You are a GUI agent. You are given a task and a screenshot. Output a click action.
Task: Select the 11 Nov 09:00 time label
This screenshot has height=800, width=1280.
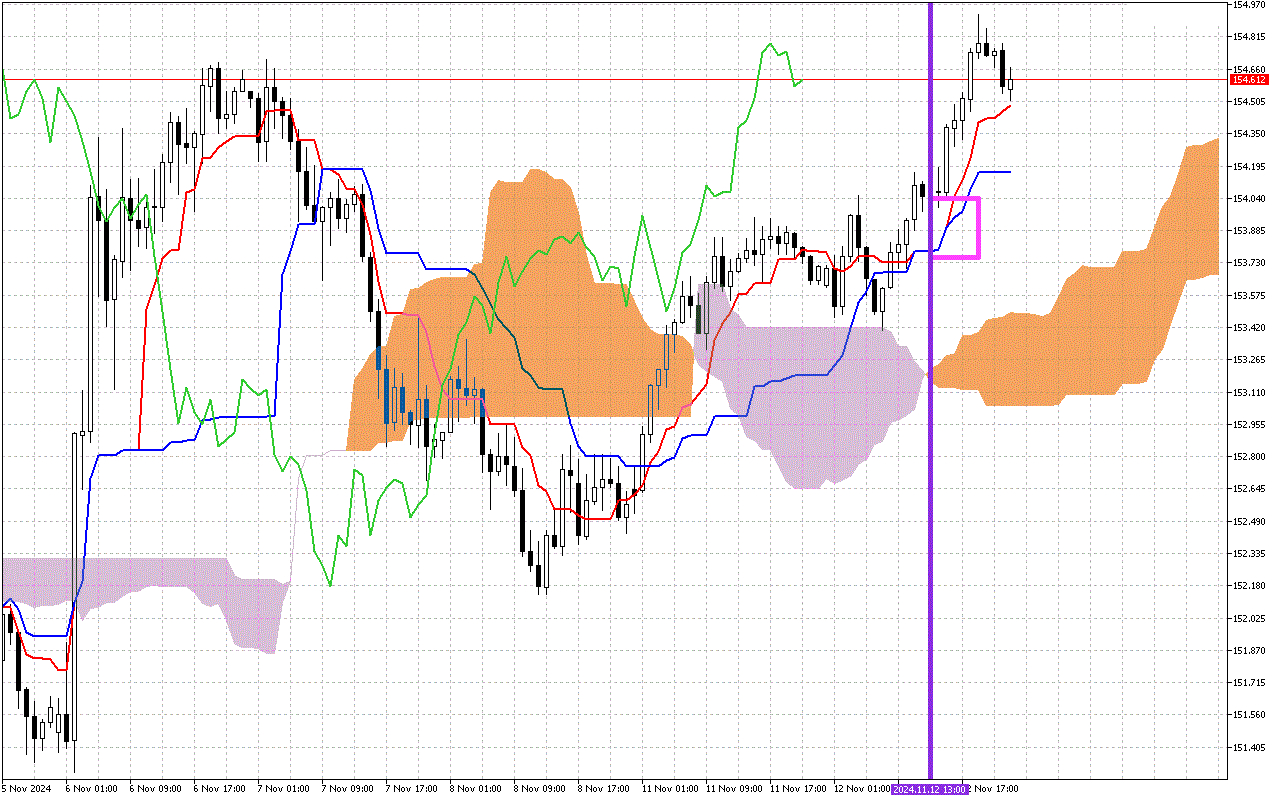[x=732, y=789]
